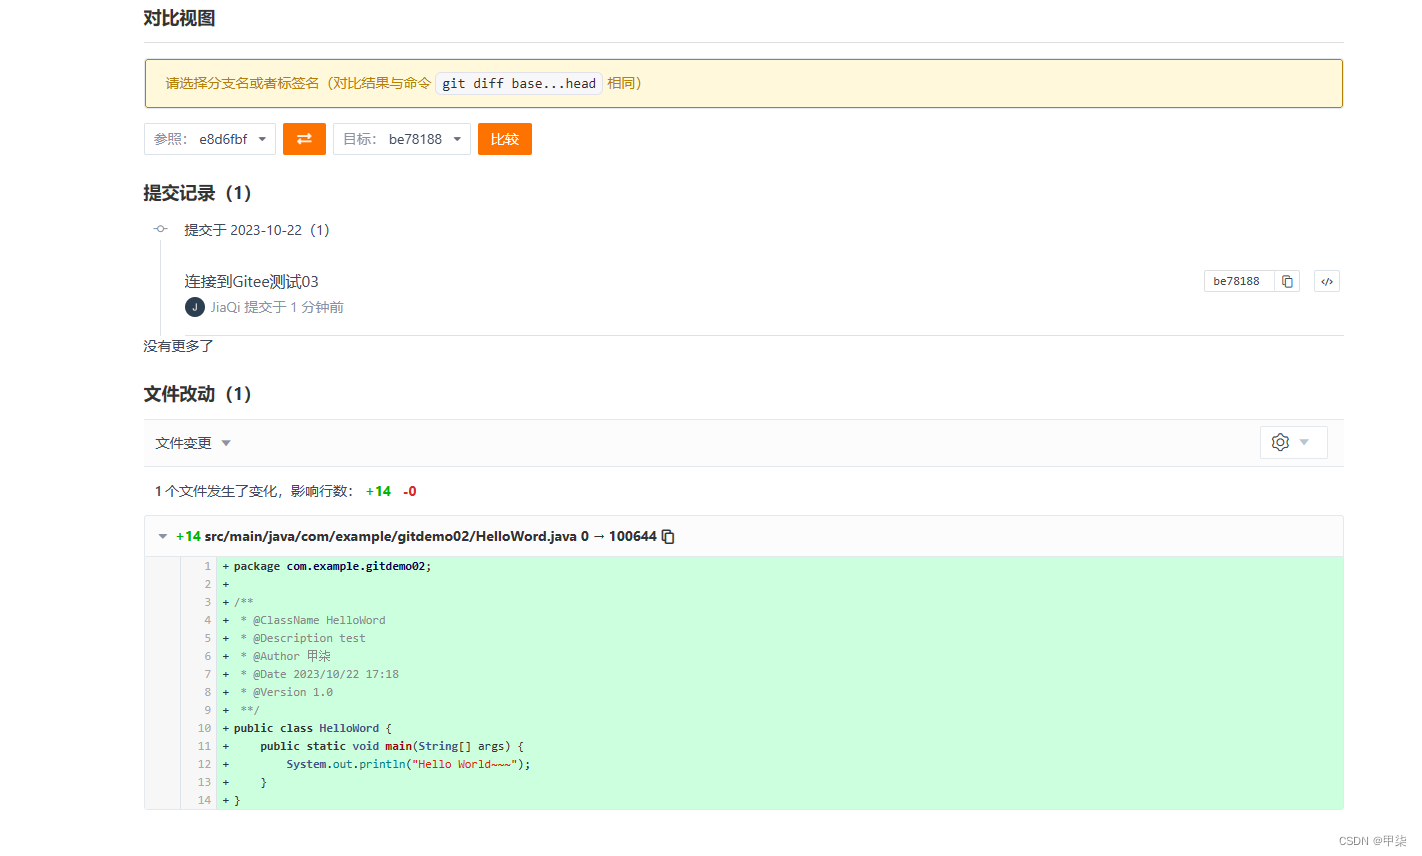
Task: Click the +14 added lines count
Action: (378, 491)
